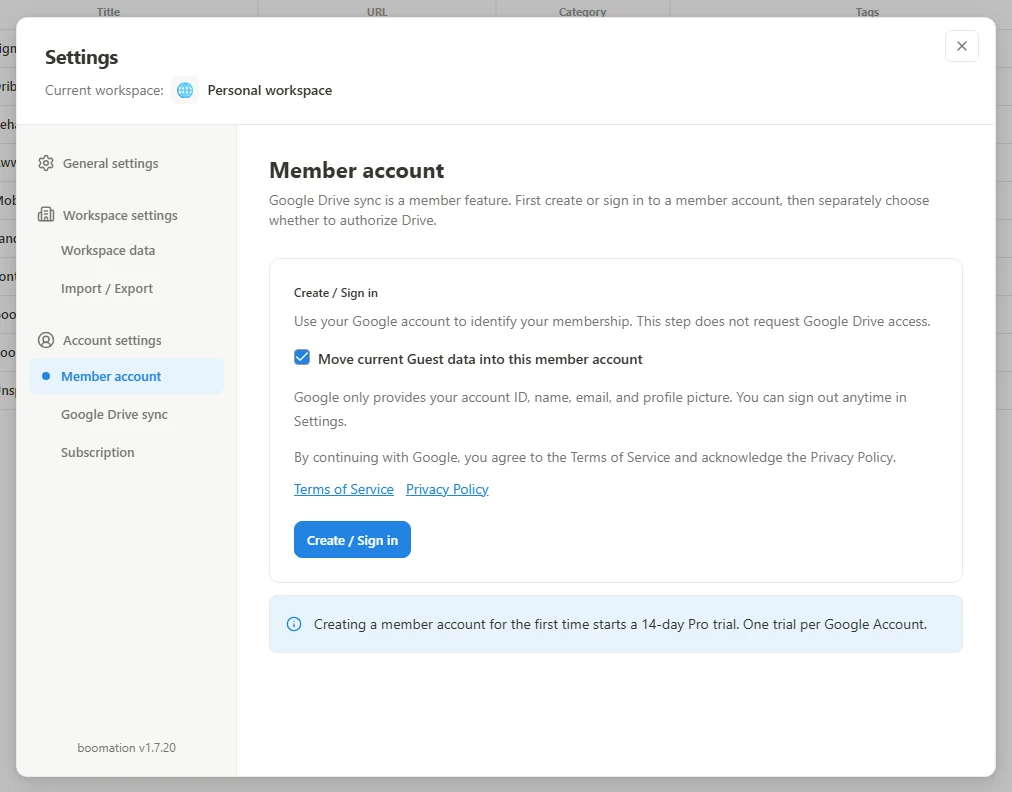Open Google Drive sync settings
Image resolution: width=1012 pixels, height=792 pixels.
(114, 414)
